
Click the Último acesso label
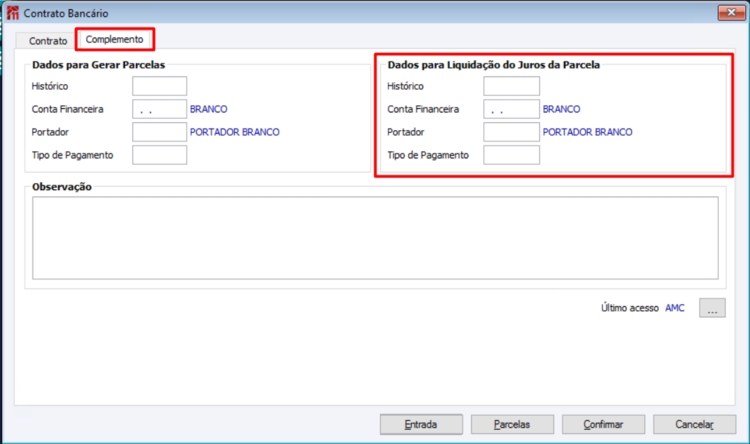[x=629, y=308]
